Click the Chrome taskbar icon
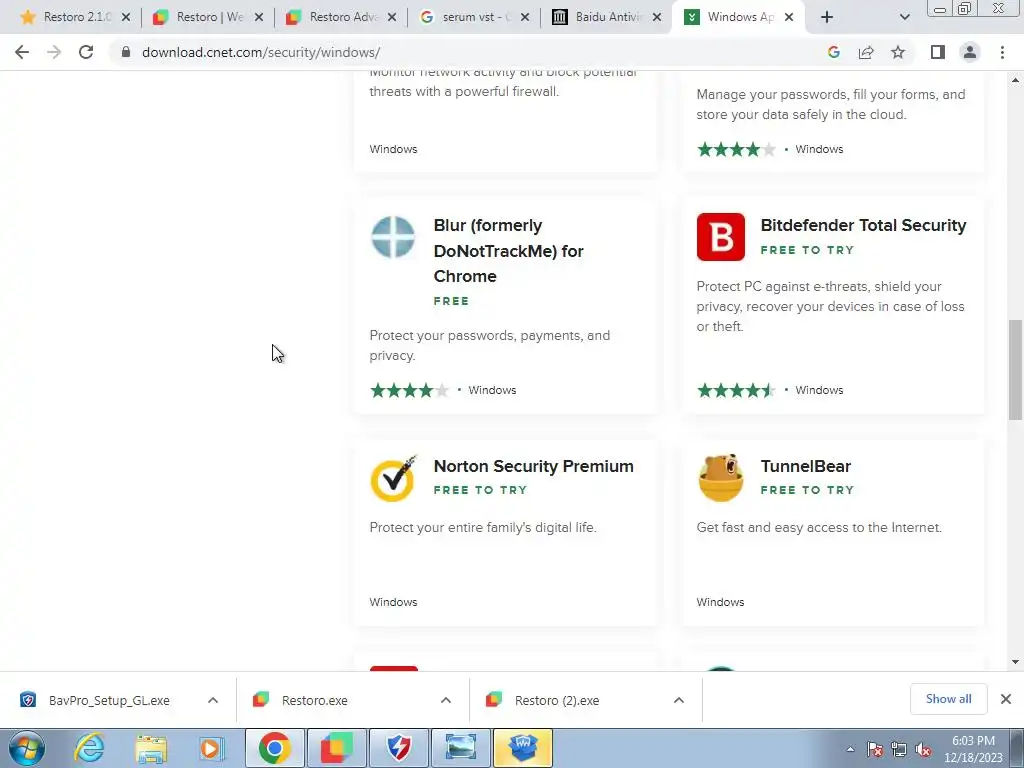The height and width of the screenshot is (768, 1024). click(275, 748)
